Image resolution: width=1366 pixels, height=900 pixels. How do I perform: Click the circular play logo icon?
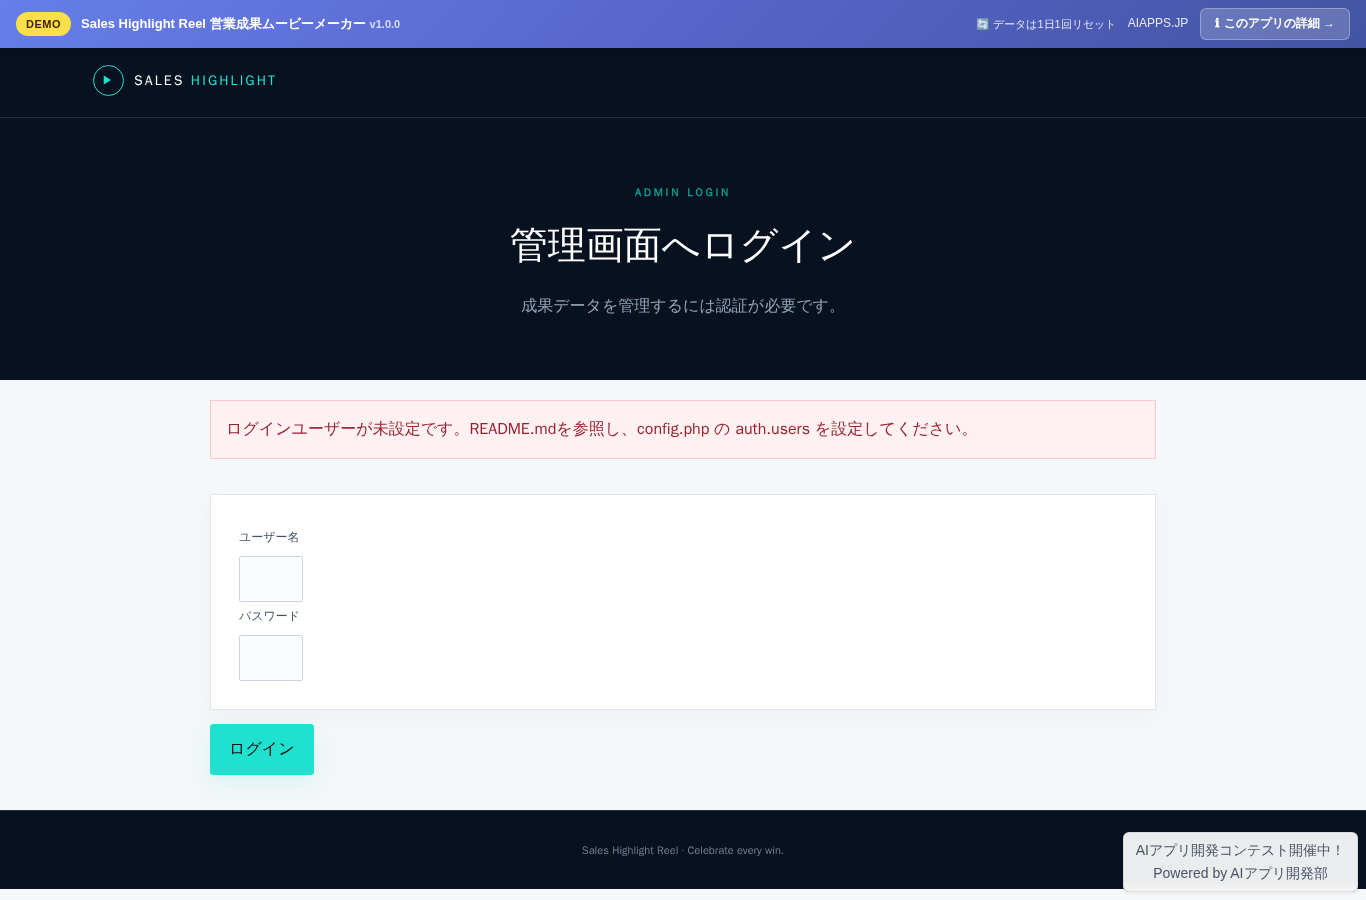pos(108,80)
